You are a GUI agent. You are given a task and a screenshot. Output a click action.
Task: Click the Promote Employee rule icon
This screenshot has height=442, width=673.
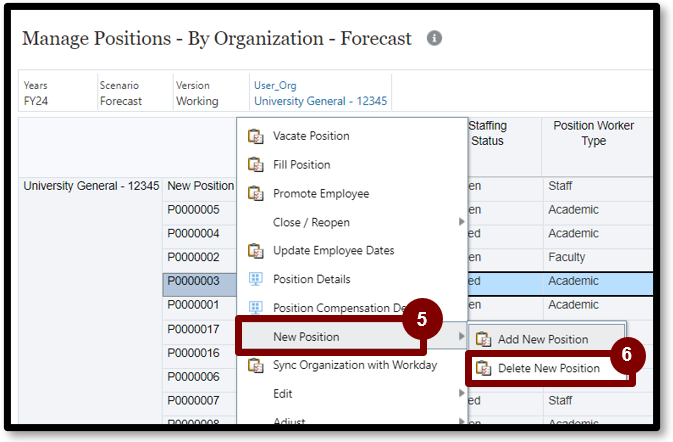click(x=255, y=194)
